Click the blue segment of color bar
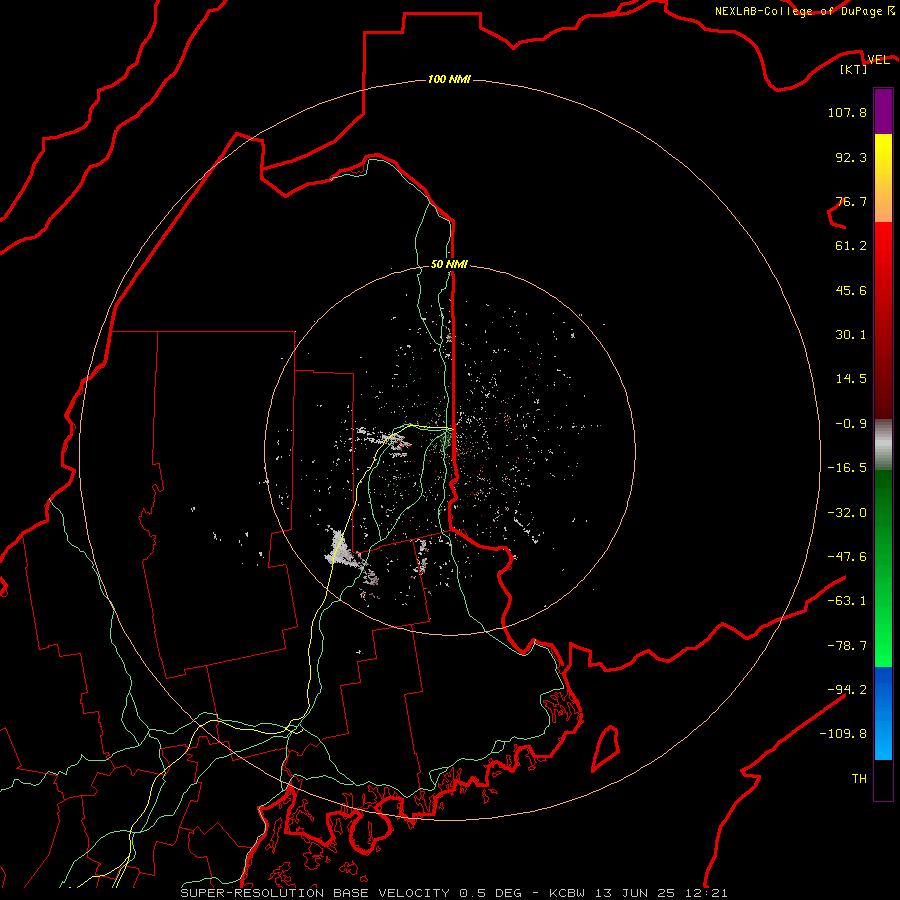 [x=883, y=713]
